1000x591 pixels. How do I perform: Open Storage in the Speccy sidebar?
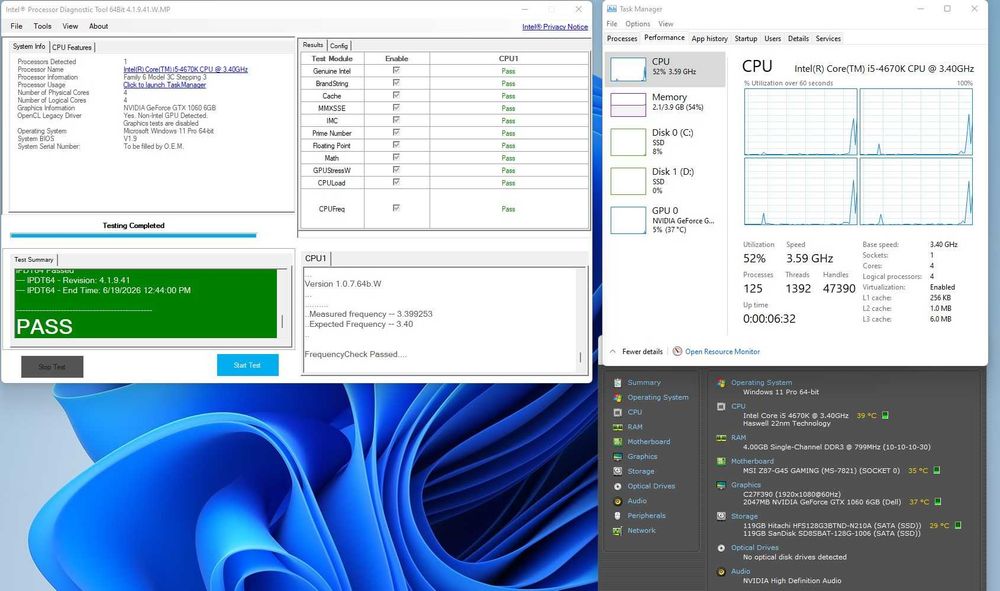pyautogui.click(x=640, y=471)
